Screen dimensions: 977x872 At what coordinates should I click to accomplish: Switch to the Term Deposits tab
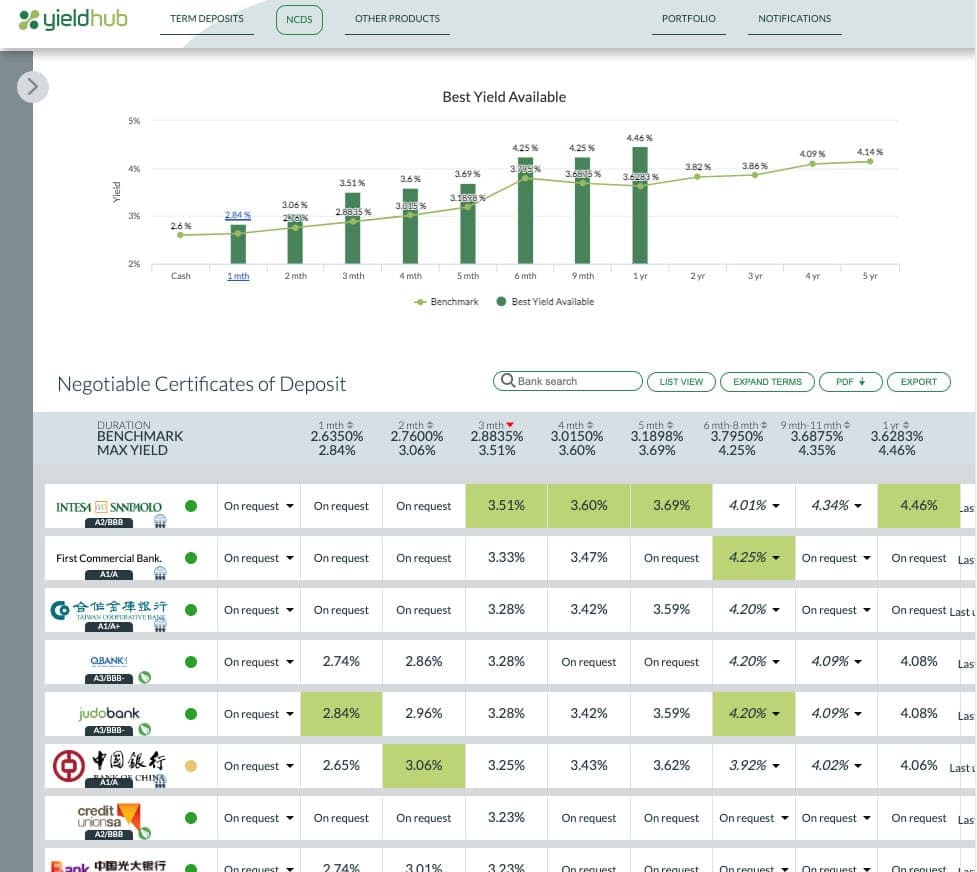pyautogui.click(x=207, y=19)
